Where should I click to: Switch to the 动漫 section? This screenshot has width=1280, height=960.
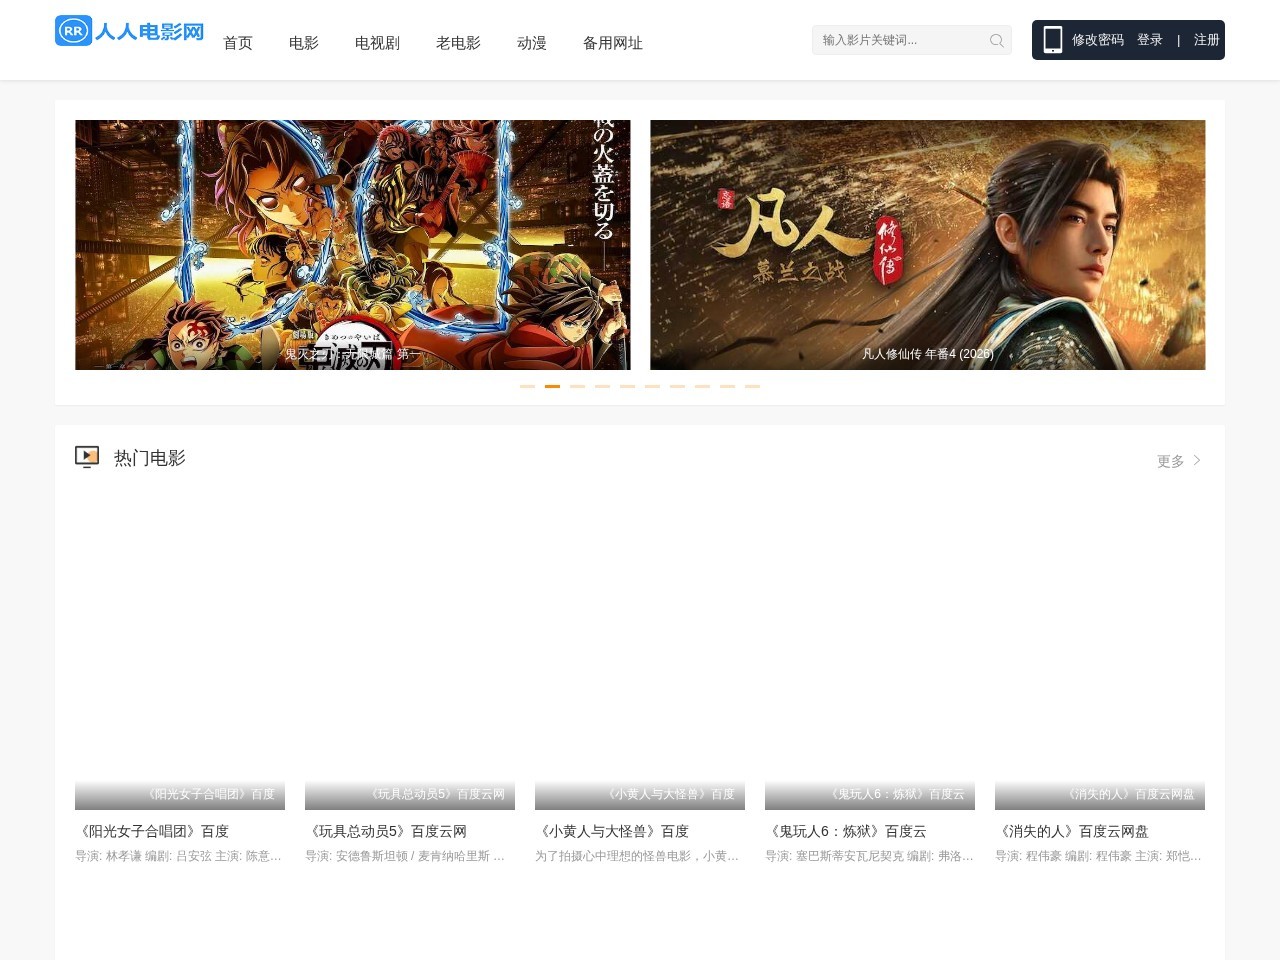point(532,43)
